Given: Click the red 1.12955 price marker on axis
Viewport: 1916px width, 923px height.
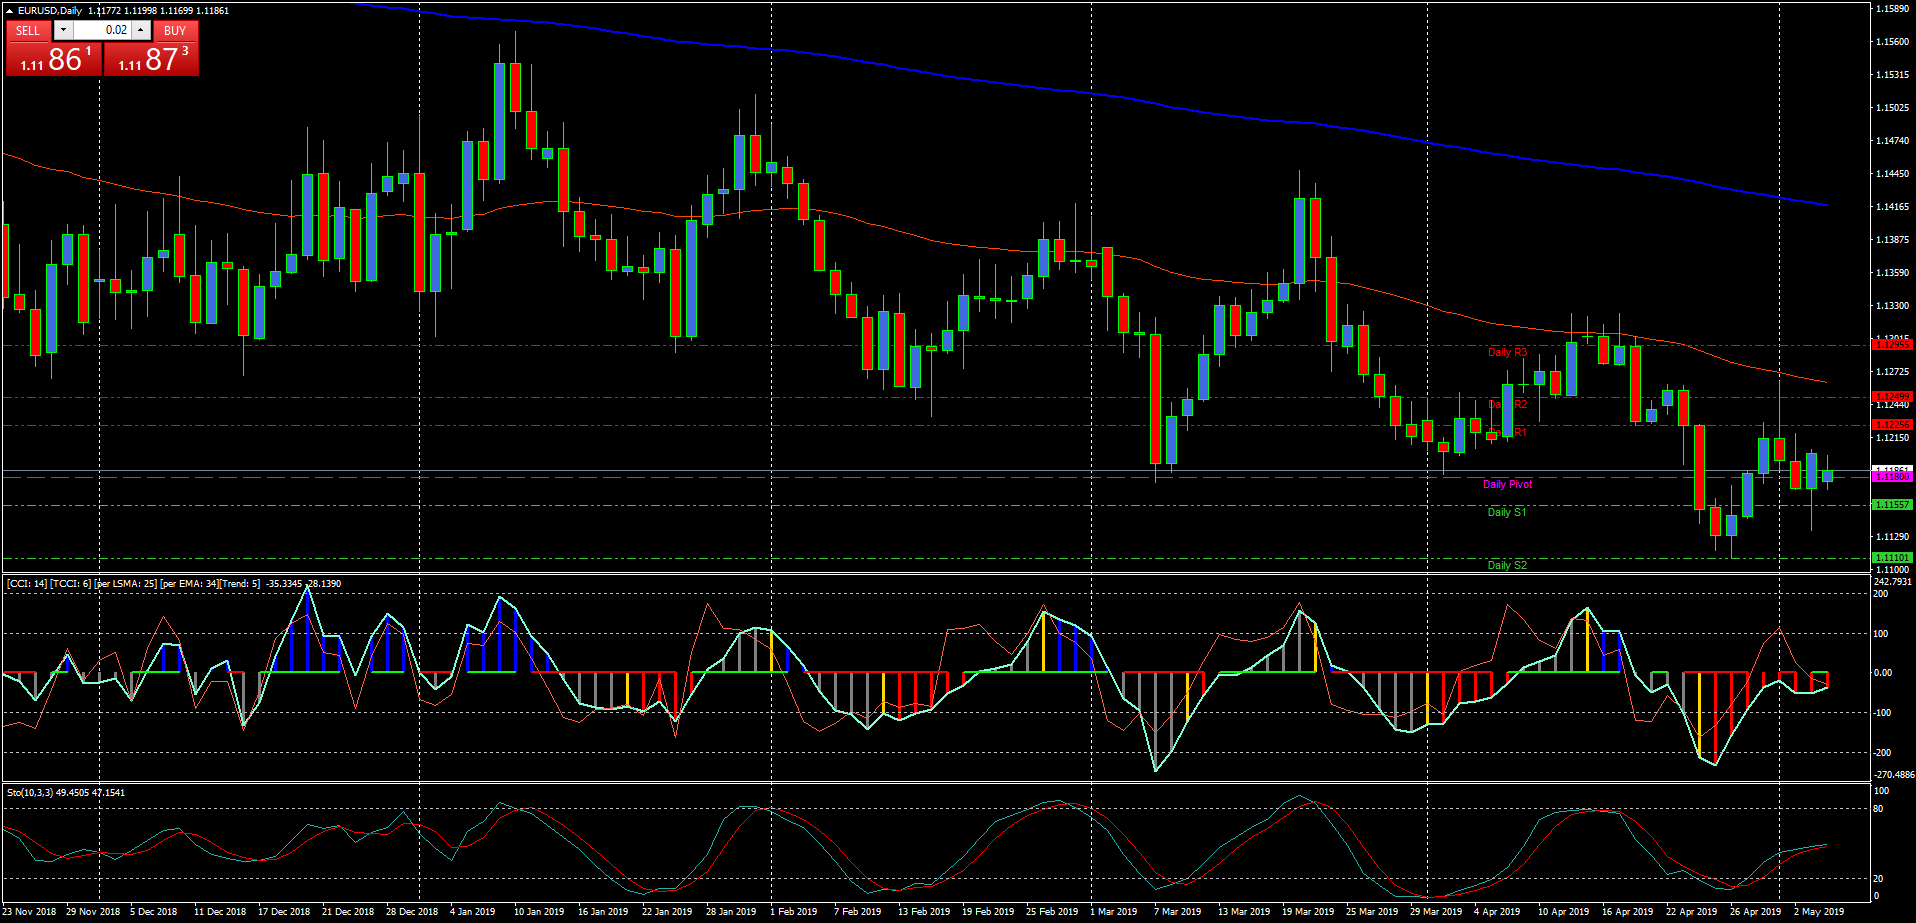Looking at the screenshot, I should tap(1893, 345).
